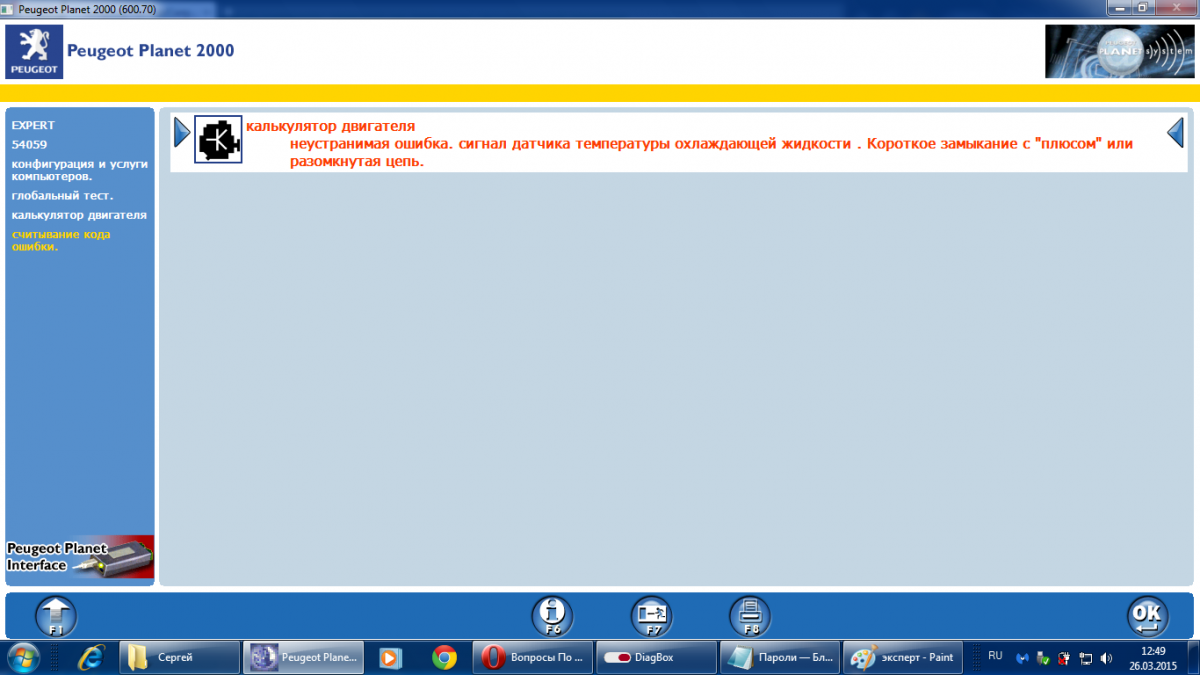Click the volume speaker tray icon

tap(1106, 658)
